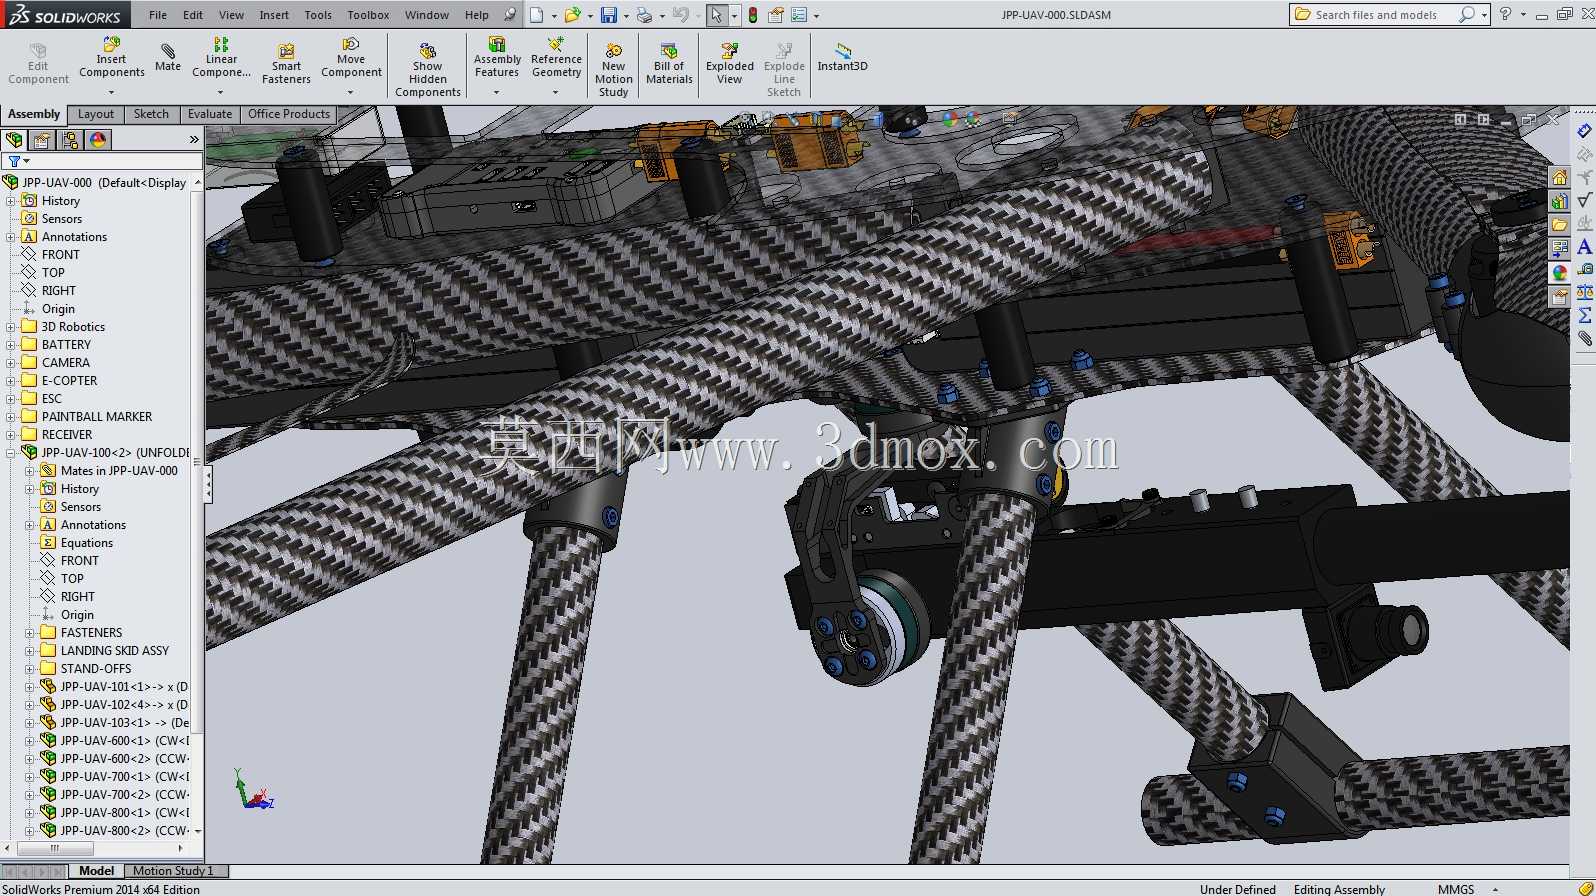Open Reference Geometry tool
The height and width of the screenshot is (896, 1596).
pos(556,58)
